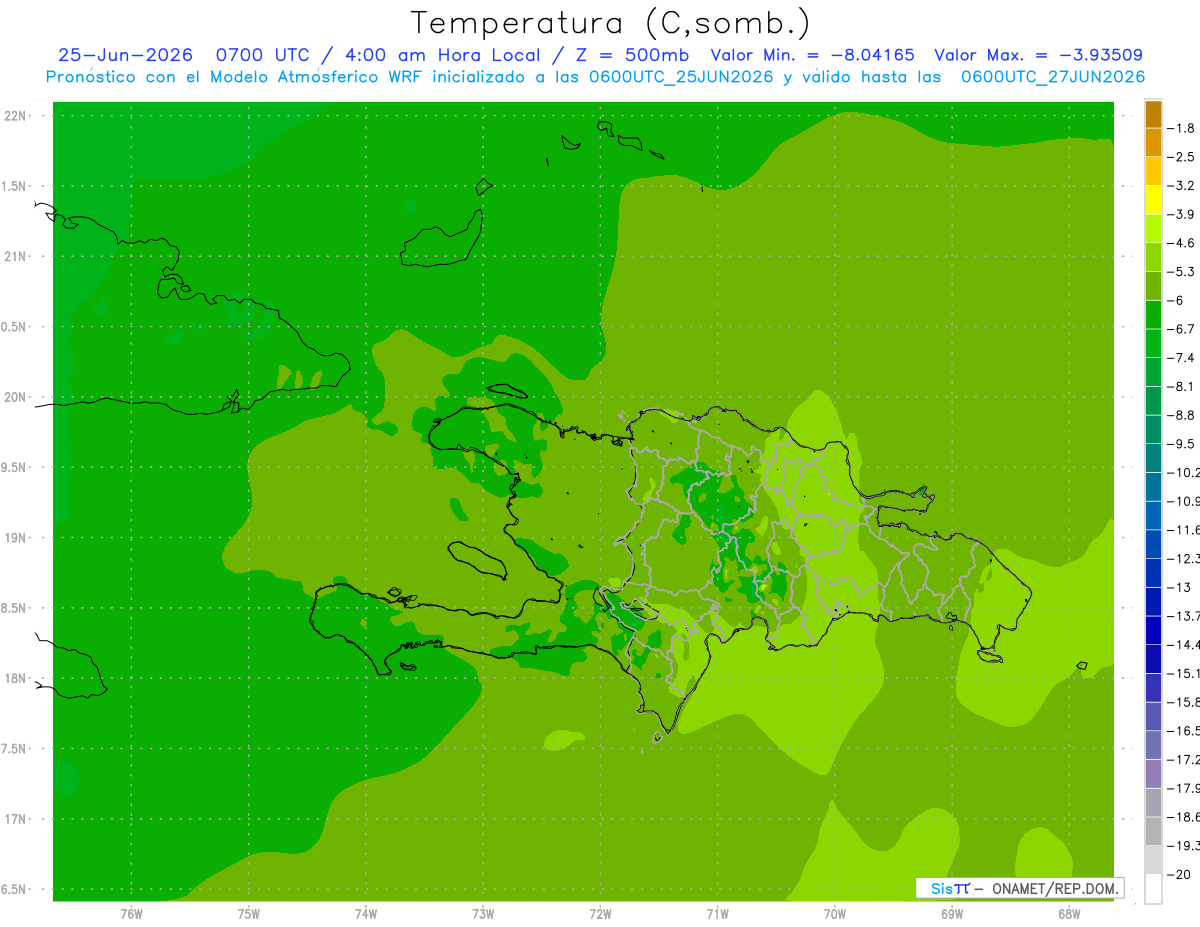
Task: Select the '73W' longitude label
Action: coord(483,915)
